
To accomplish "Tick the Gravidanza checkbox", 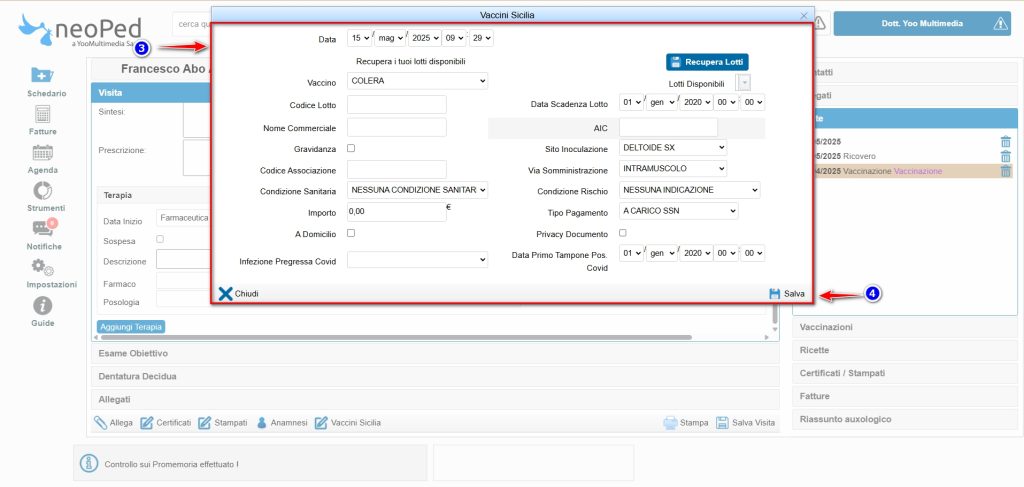I will (x=351, y=148).
